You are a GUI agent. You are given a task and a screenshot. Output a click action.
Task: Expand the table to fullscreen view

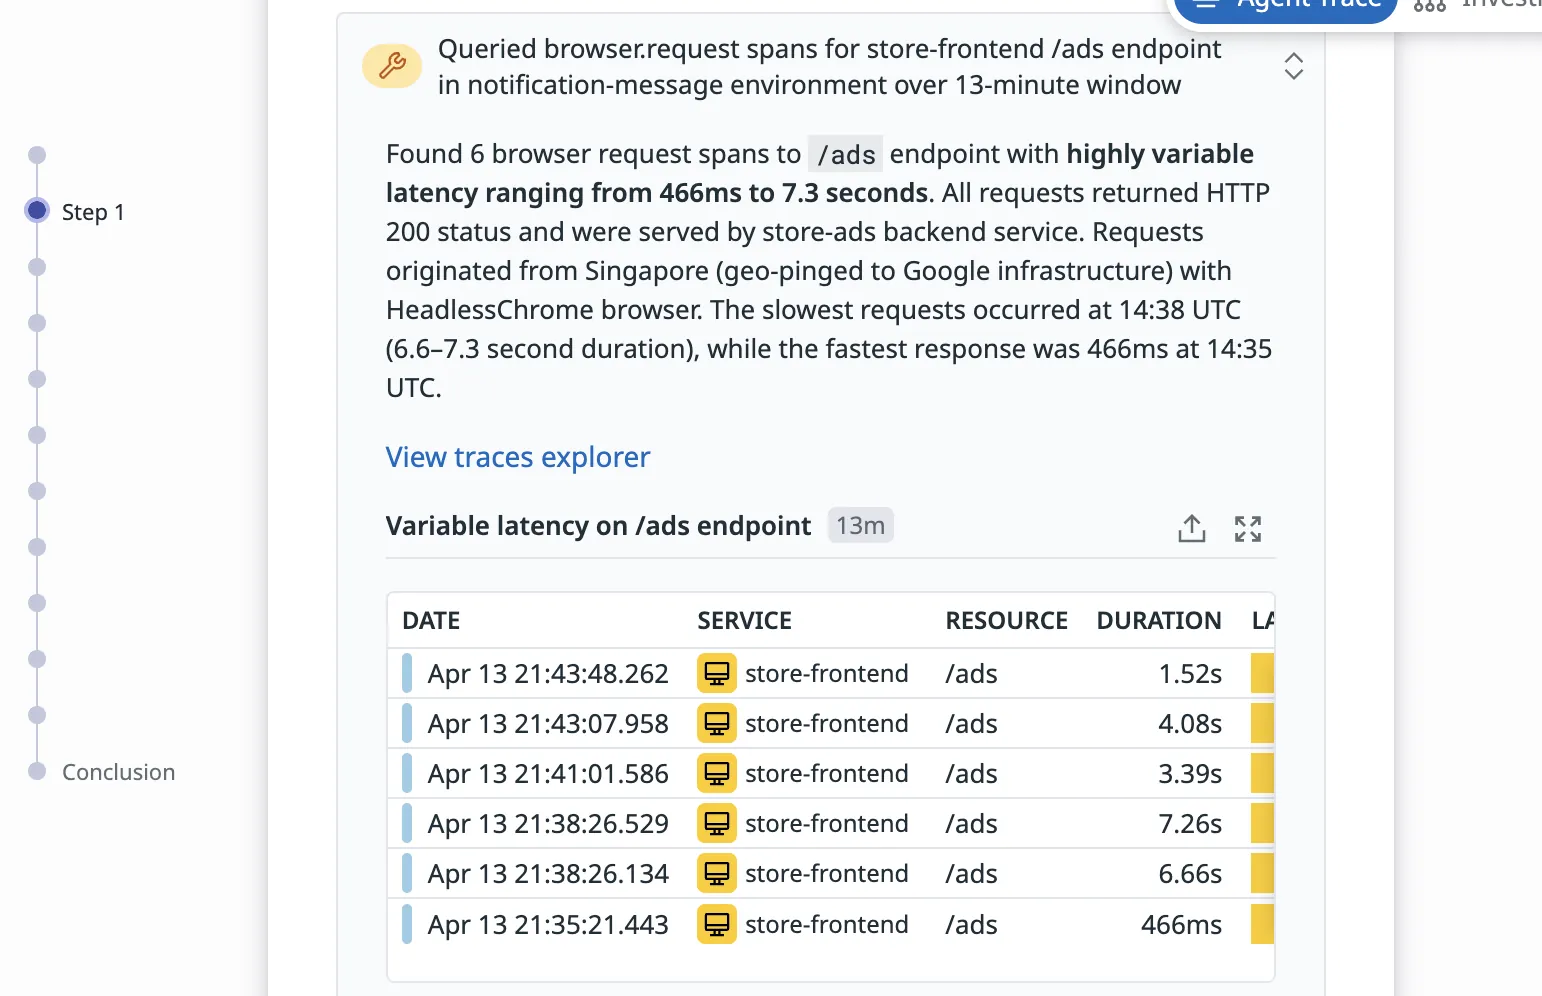(1247, 528)
